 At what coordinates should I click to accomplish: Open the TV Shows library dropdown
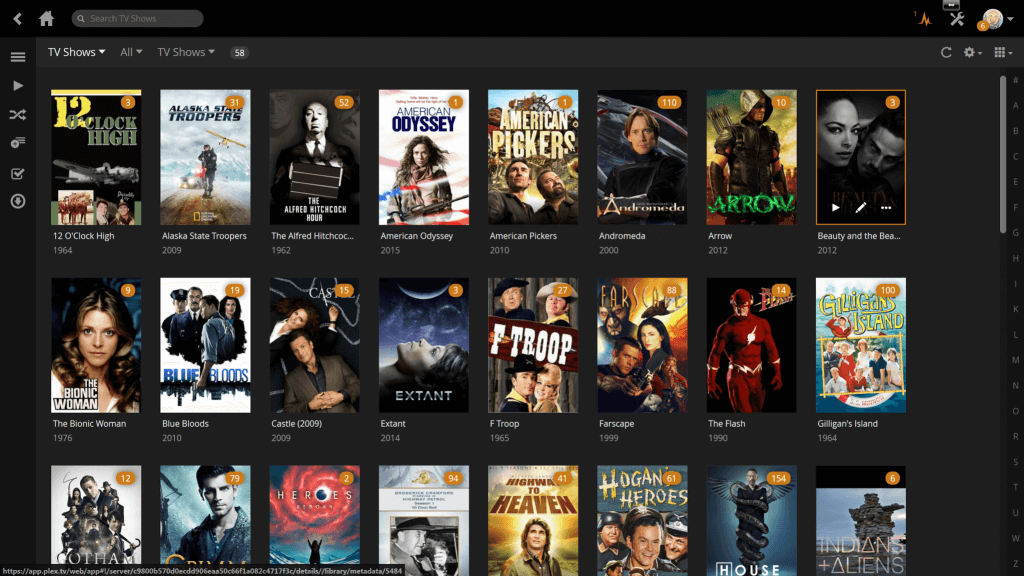[x=76, y=52]
